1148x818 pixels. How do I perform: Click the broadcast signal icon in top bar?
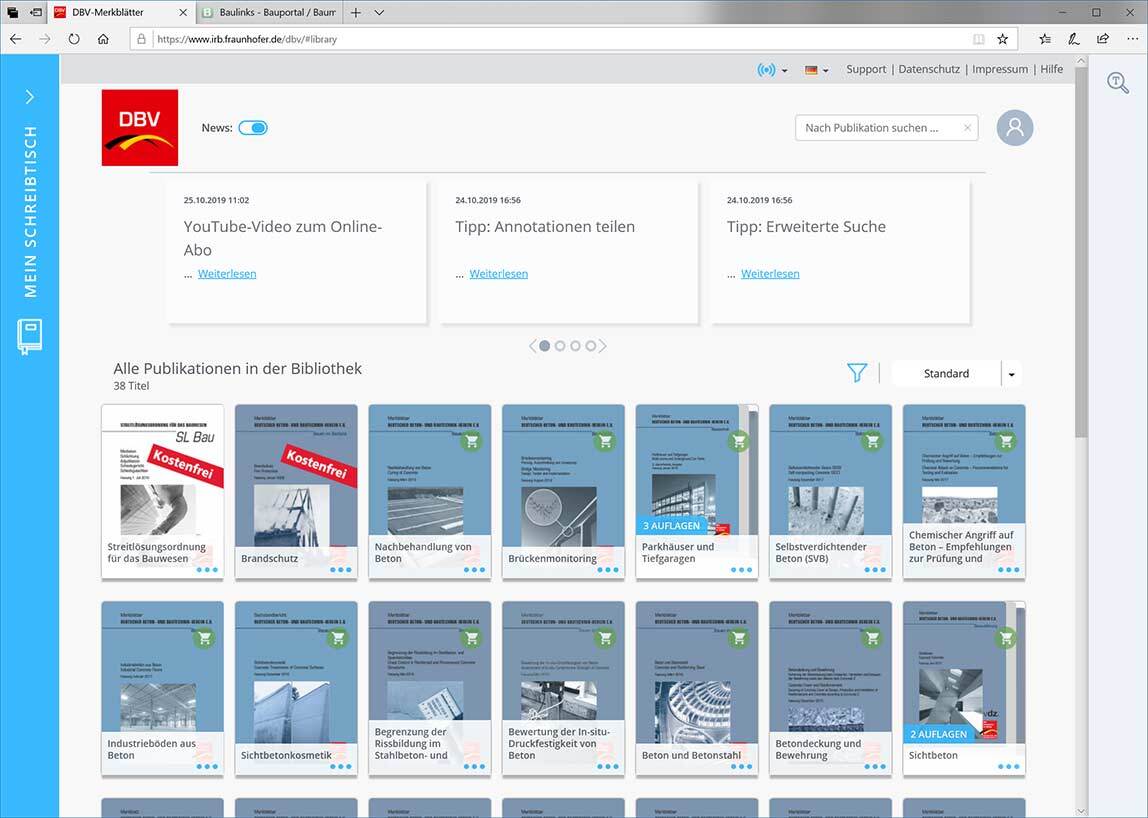[x=766, y=70]
